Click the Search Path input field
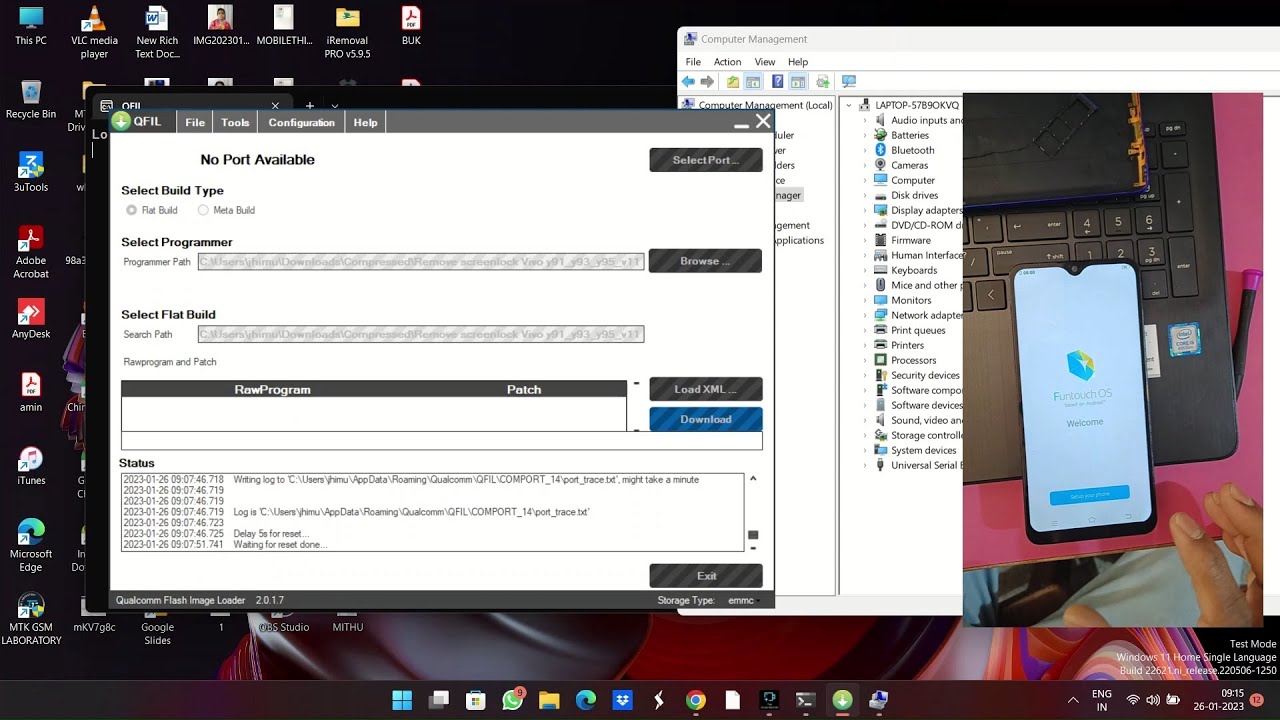 pos(421,334)
